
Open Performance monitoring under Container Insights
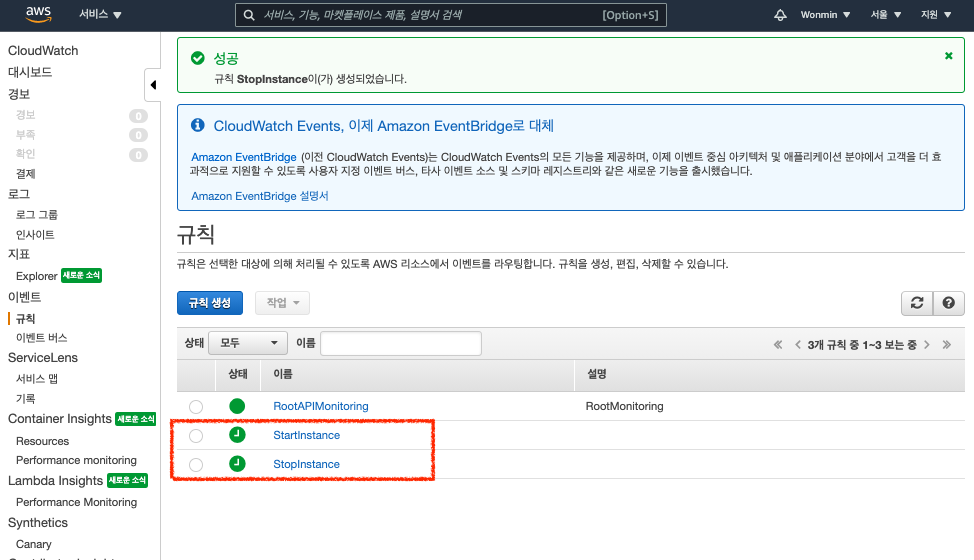(x=76, y=460)
